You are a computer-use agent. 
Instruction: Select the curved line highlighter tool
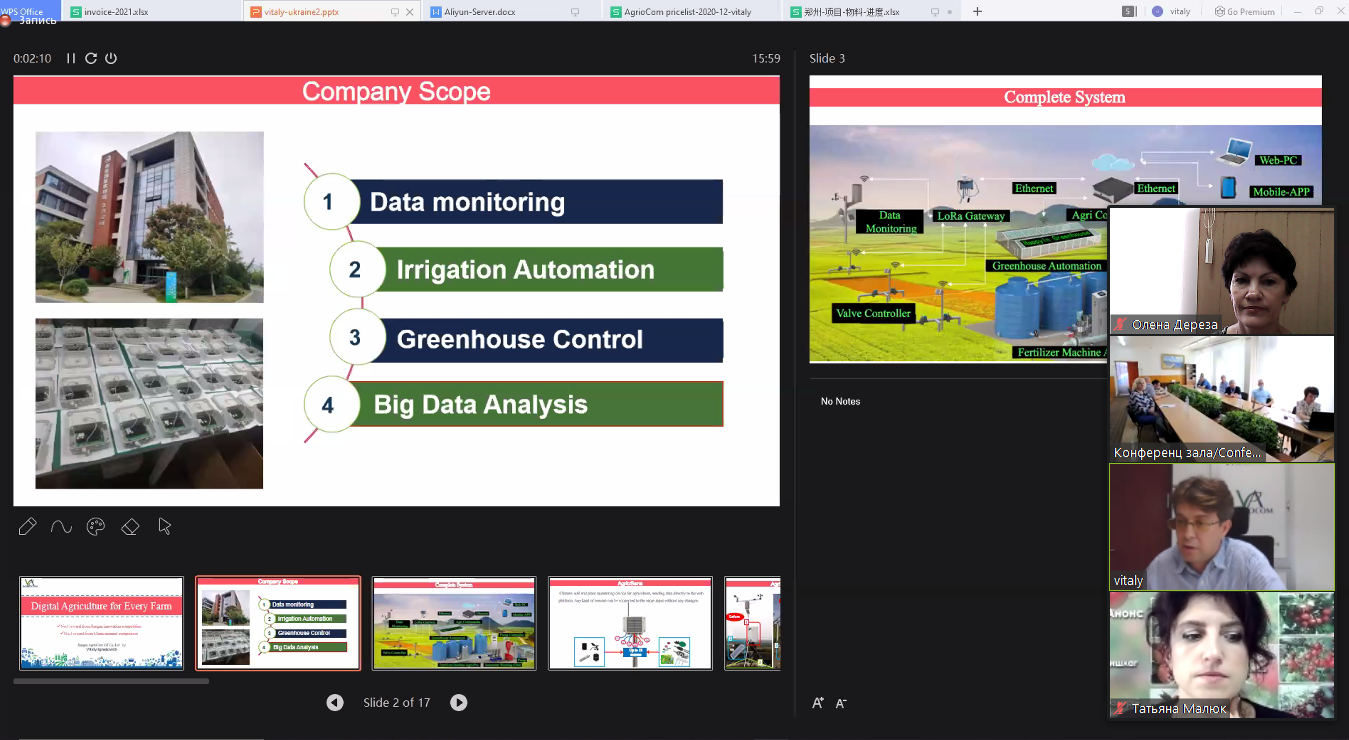click(x=61, y=526)
